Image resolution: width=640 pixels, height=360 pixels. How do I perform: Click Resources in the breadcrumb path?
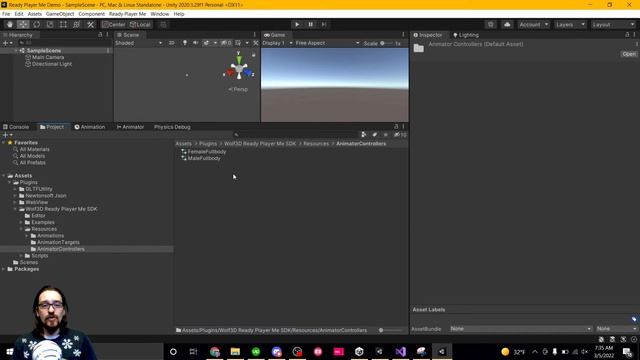click(316, 144)
